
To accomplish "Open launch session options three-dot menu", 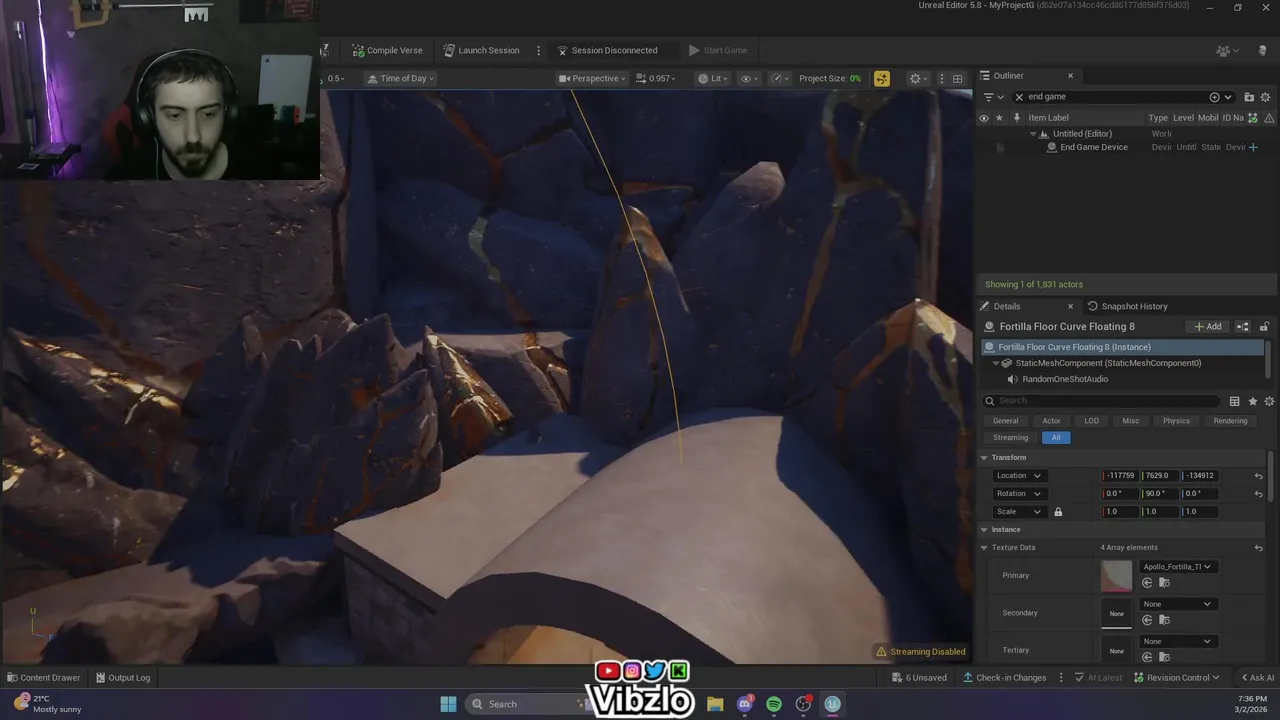I will (x=538, y=50).
